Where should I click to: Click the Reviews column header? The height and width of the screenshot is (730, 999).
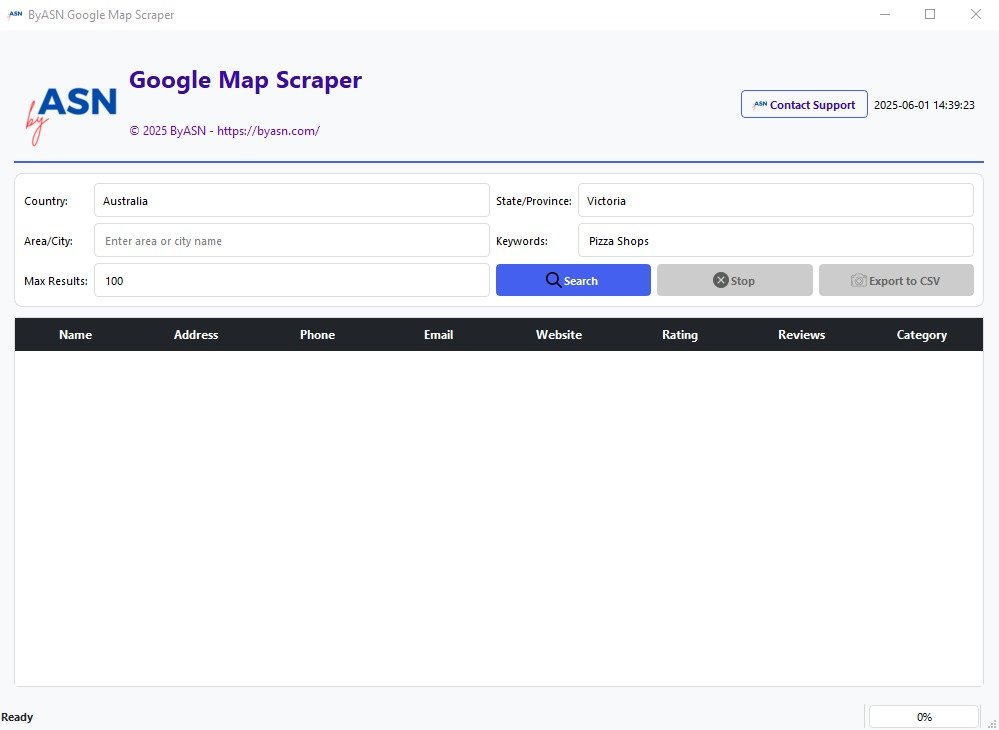pos(801,334)
